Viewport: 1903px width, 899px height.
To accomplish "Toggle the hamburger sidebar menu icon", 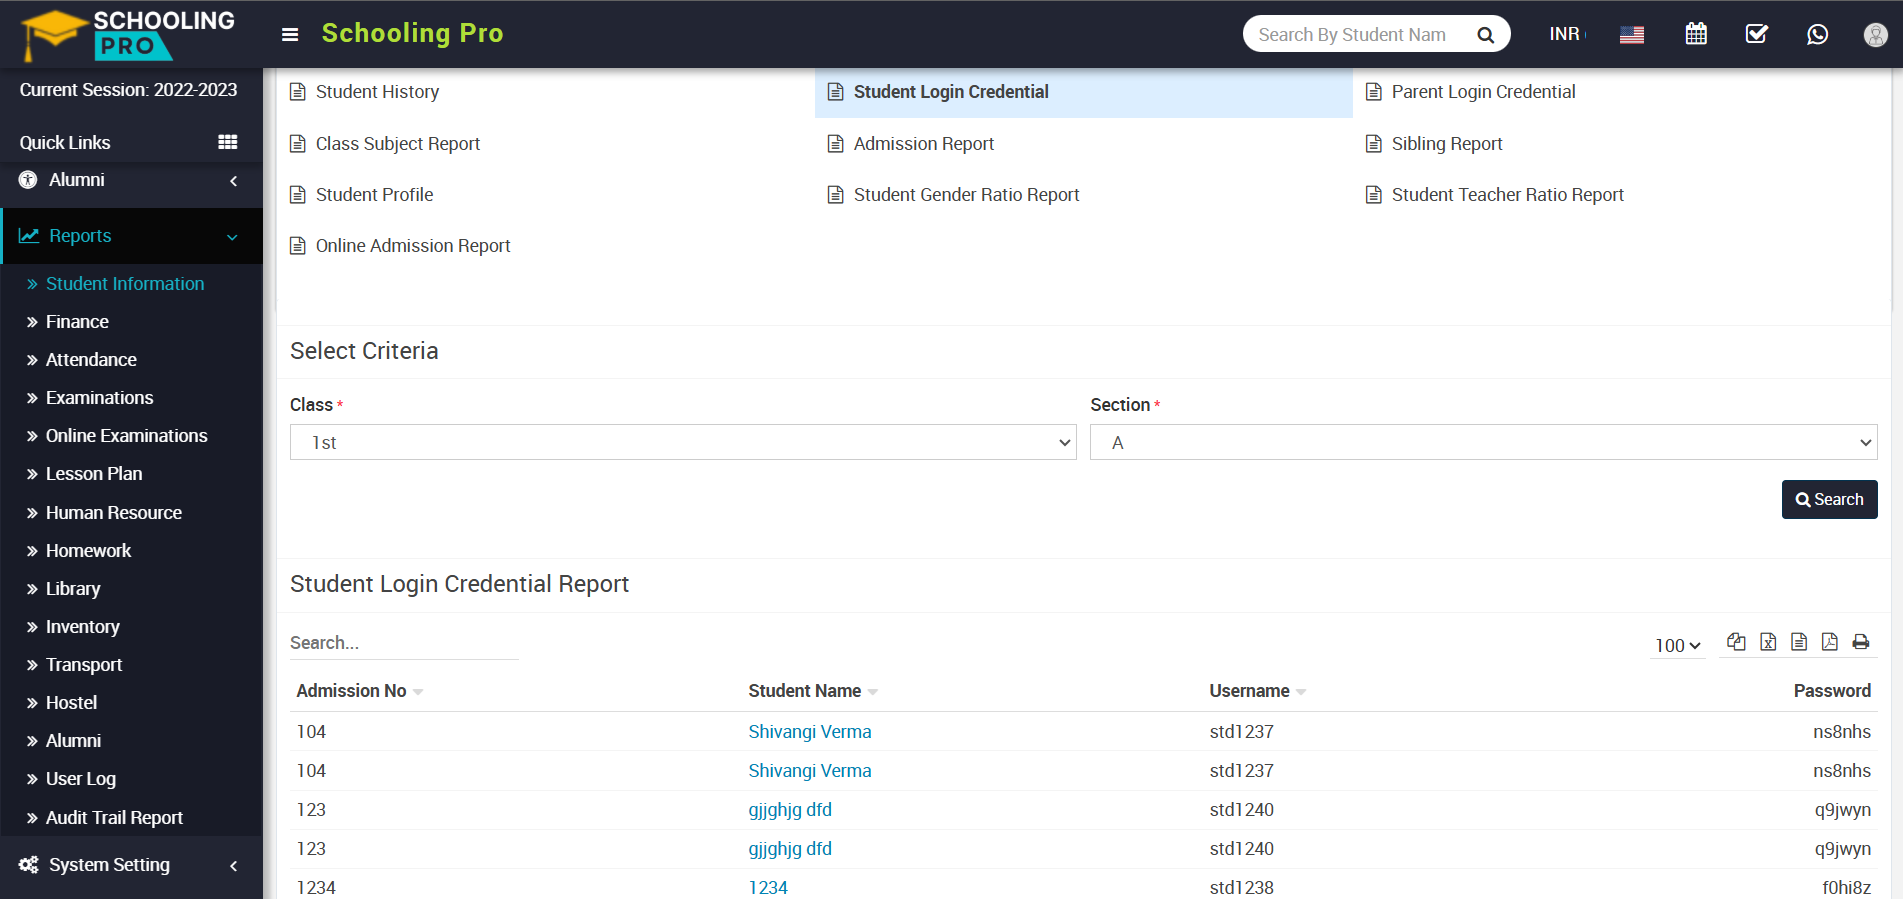I will tap(290, 34).
